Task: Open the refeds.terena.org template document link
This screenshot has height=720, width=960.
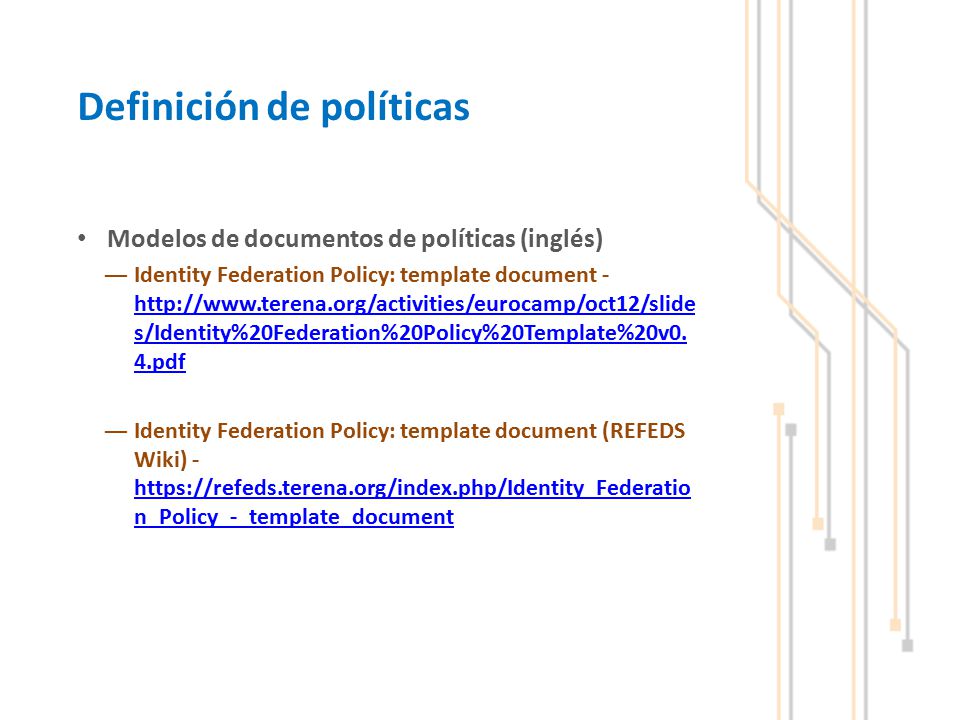Action: [412, 502]
